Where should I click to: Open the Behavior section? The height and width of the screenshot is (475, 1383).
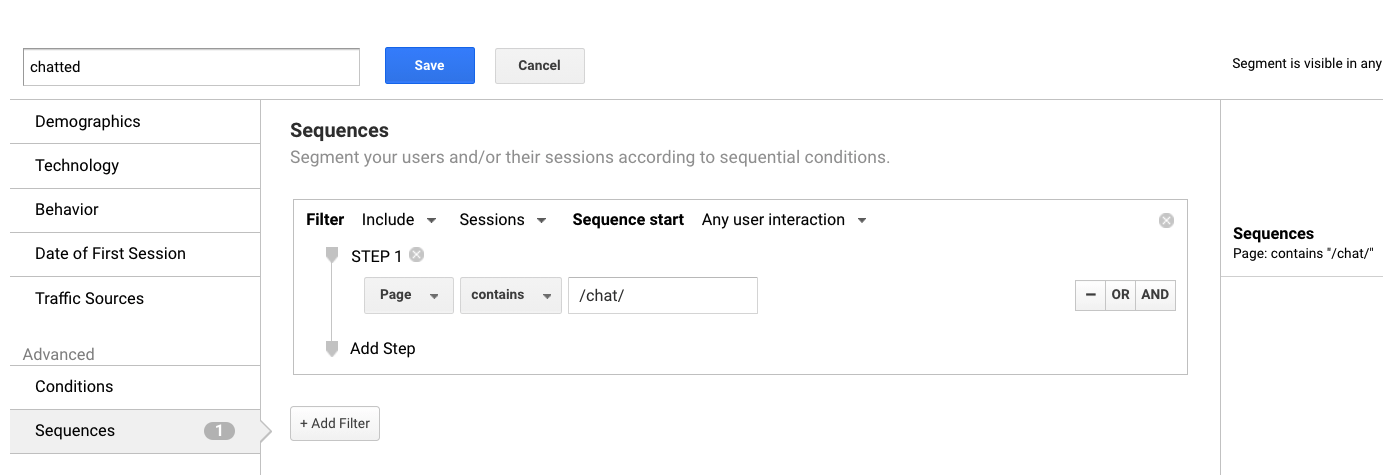135,210
